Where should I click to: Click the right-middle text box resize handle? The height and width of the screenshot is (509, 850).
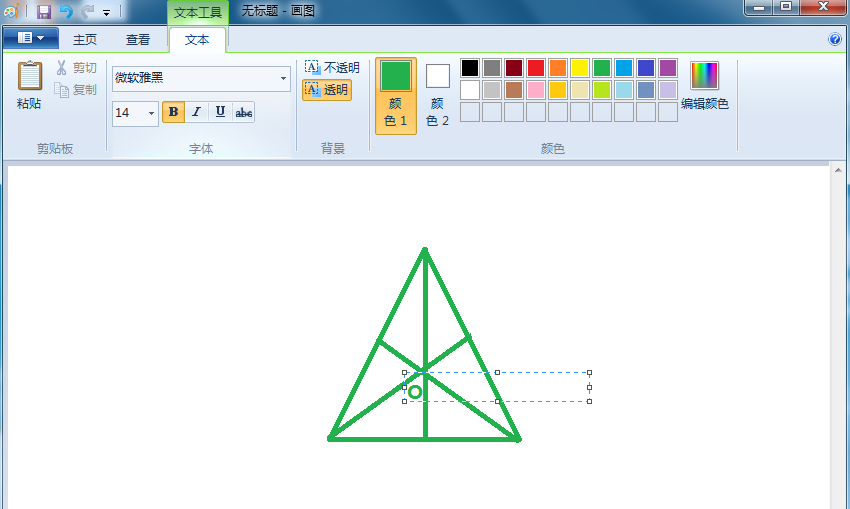[589, 387]
